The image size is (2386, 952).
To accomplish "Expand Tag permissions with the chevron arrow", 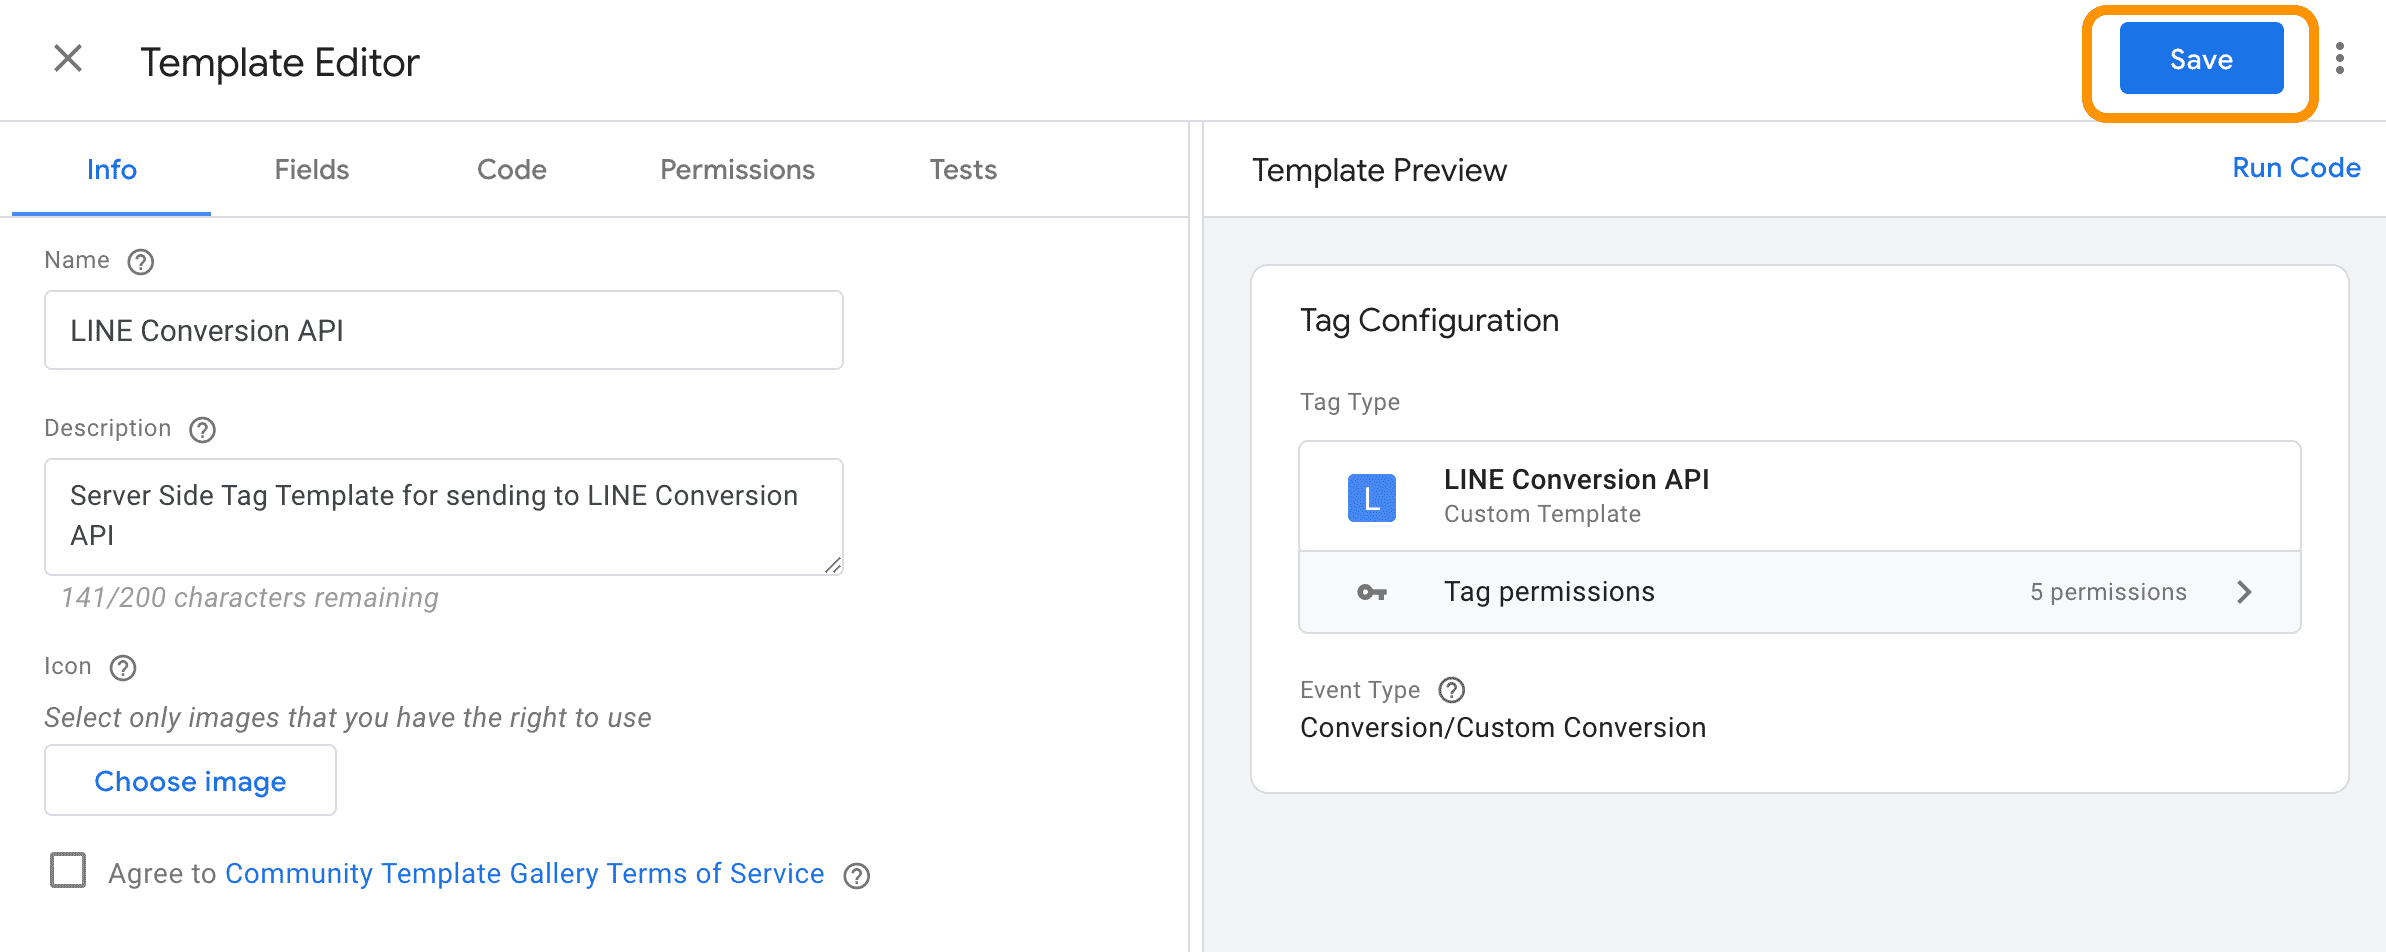I will pyautogui.click(x=2245, y=592).
